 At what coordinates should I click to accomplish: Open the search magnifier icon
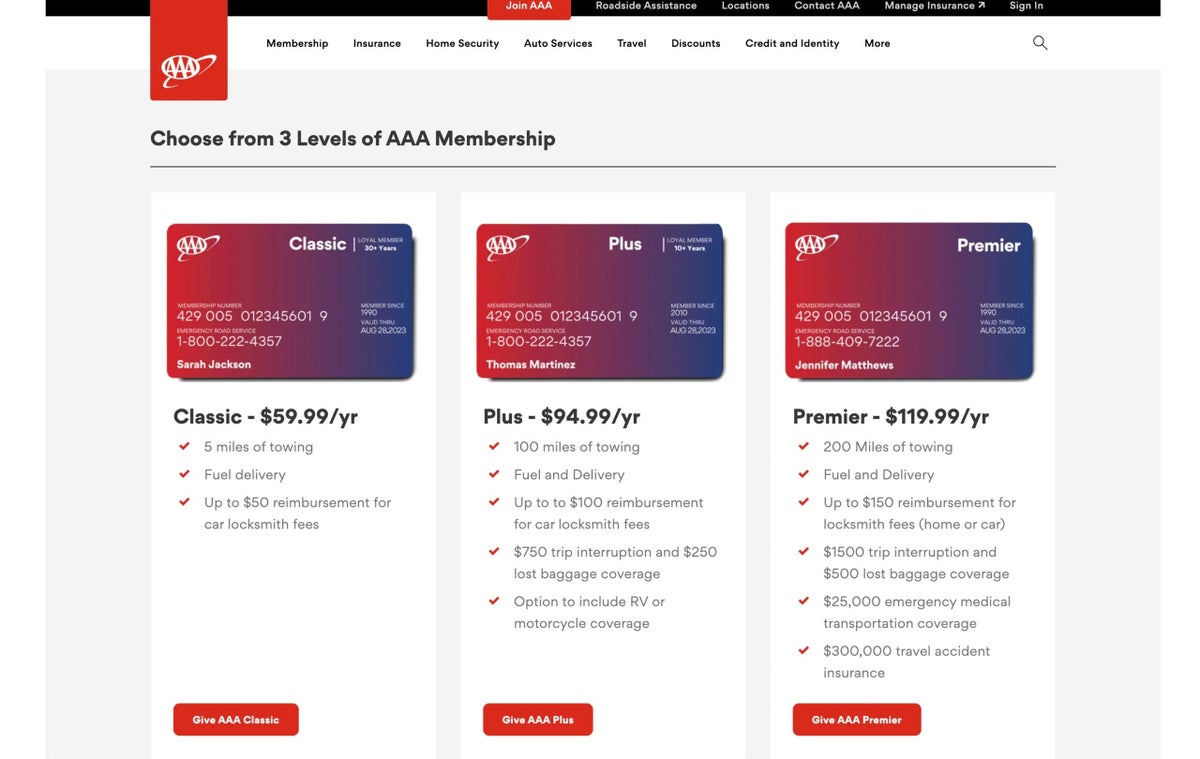[x=1039, y=42]
